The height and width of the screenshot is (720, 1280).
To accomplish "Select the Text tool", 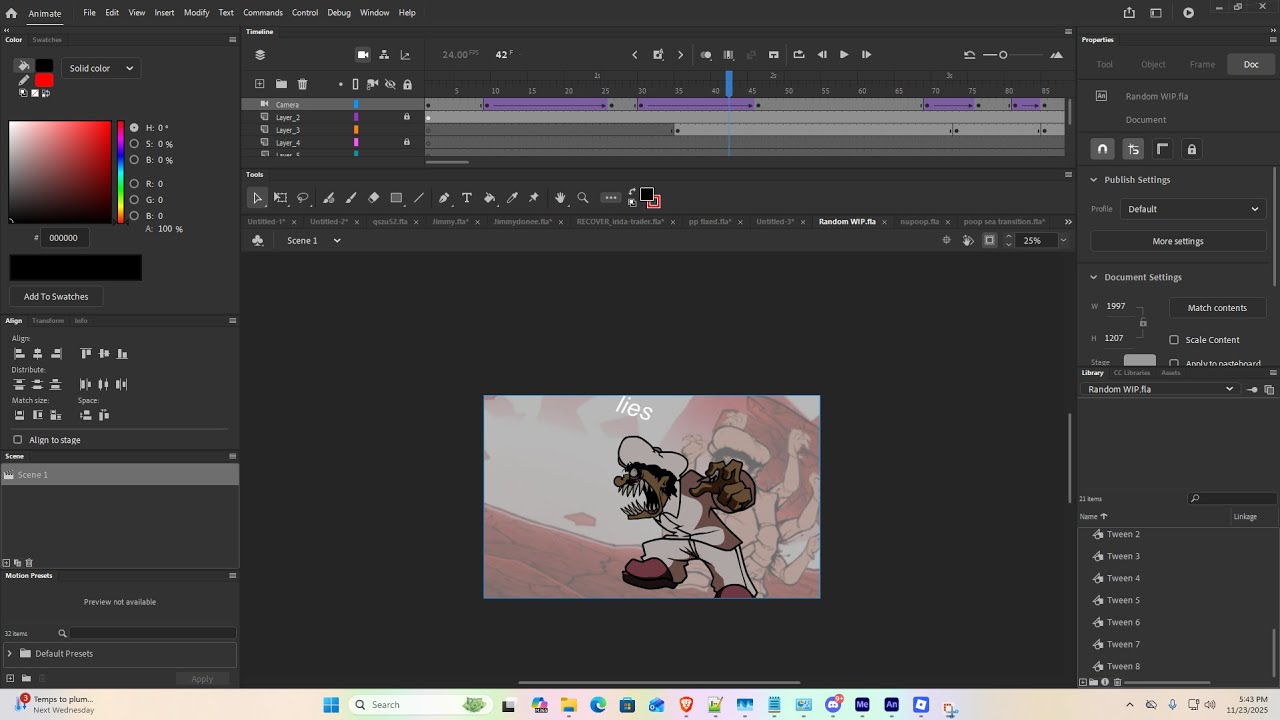I will click(467, 198).
